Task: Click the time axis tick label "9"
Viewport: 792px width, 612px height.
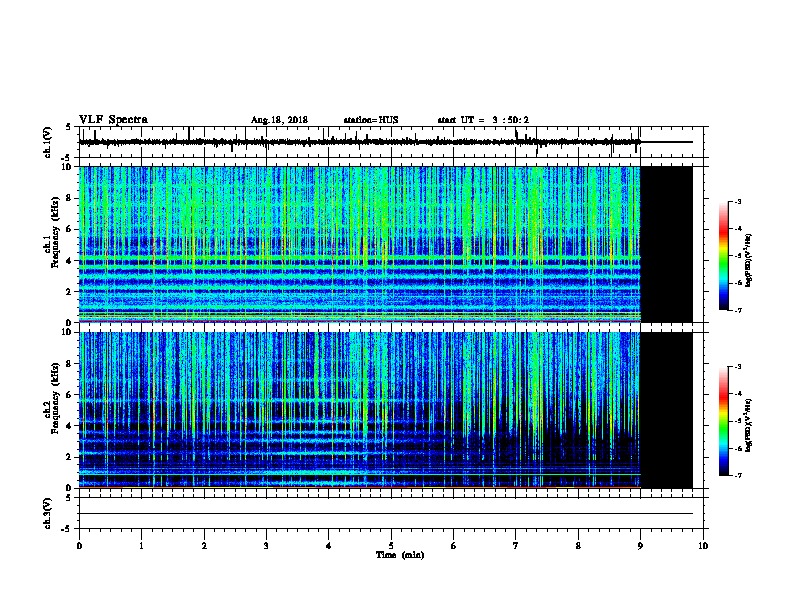Action: click(640, 546)
